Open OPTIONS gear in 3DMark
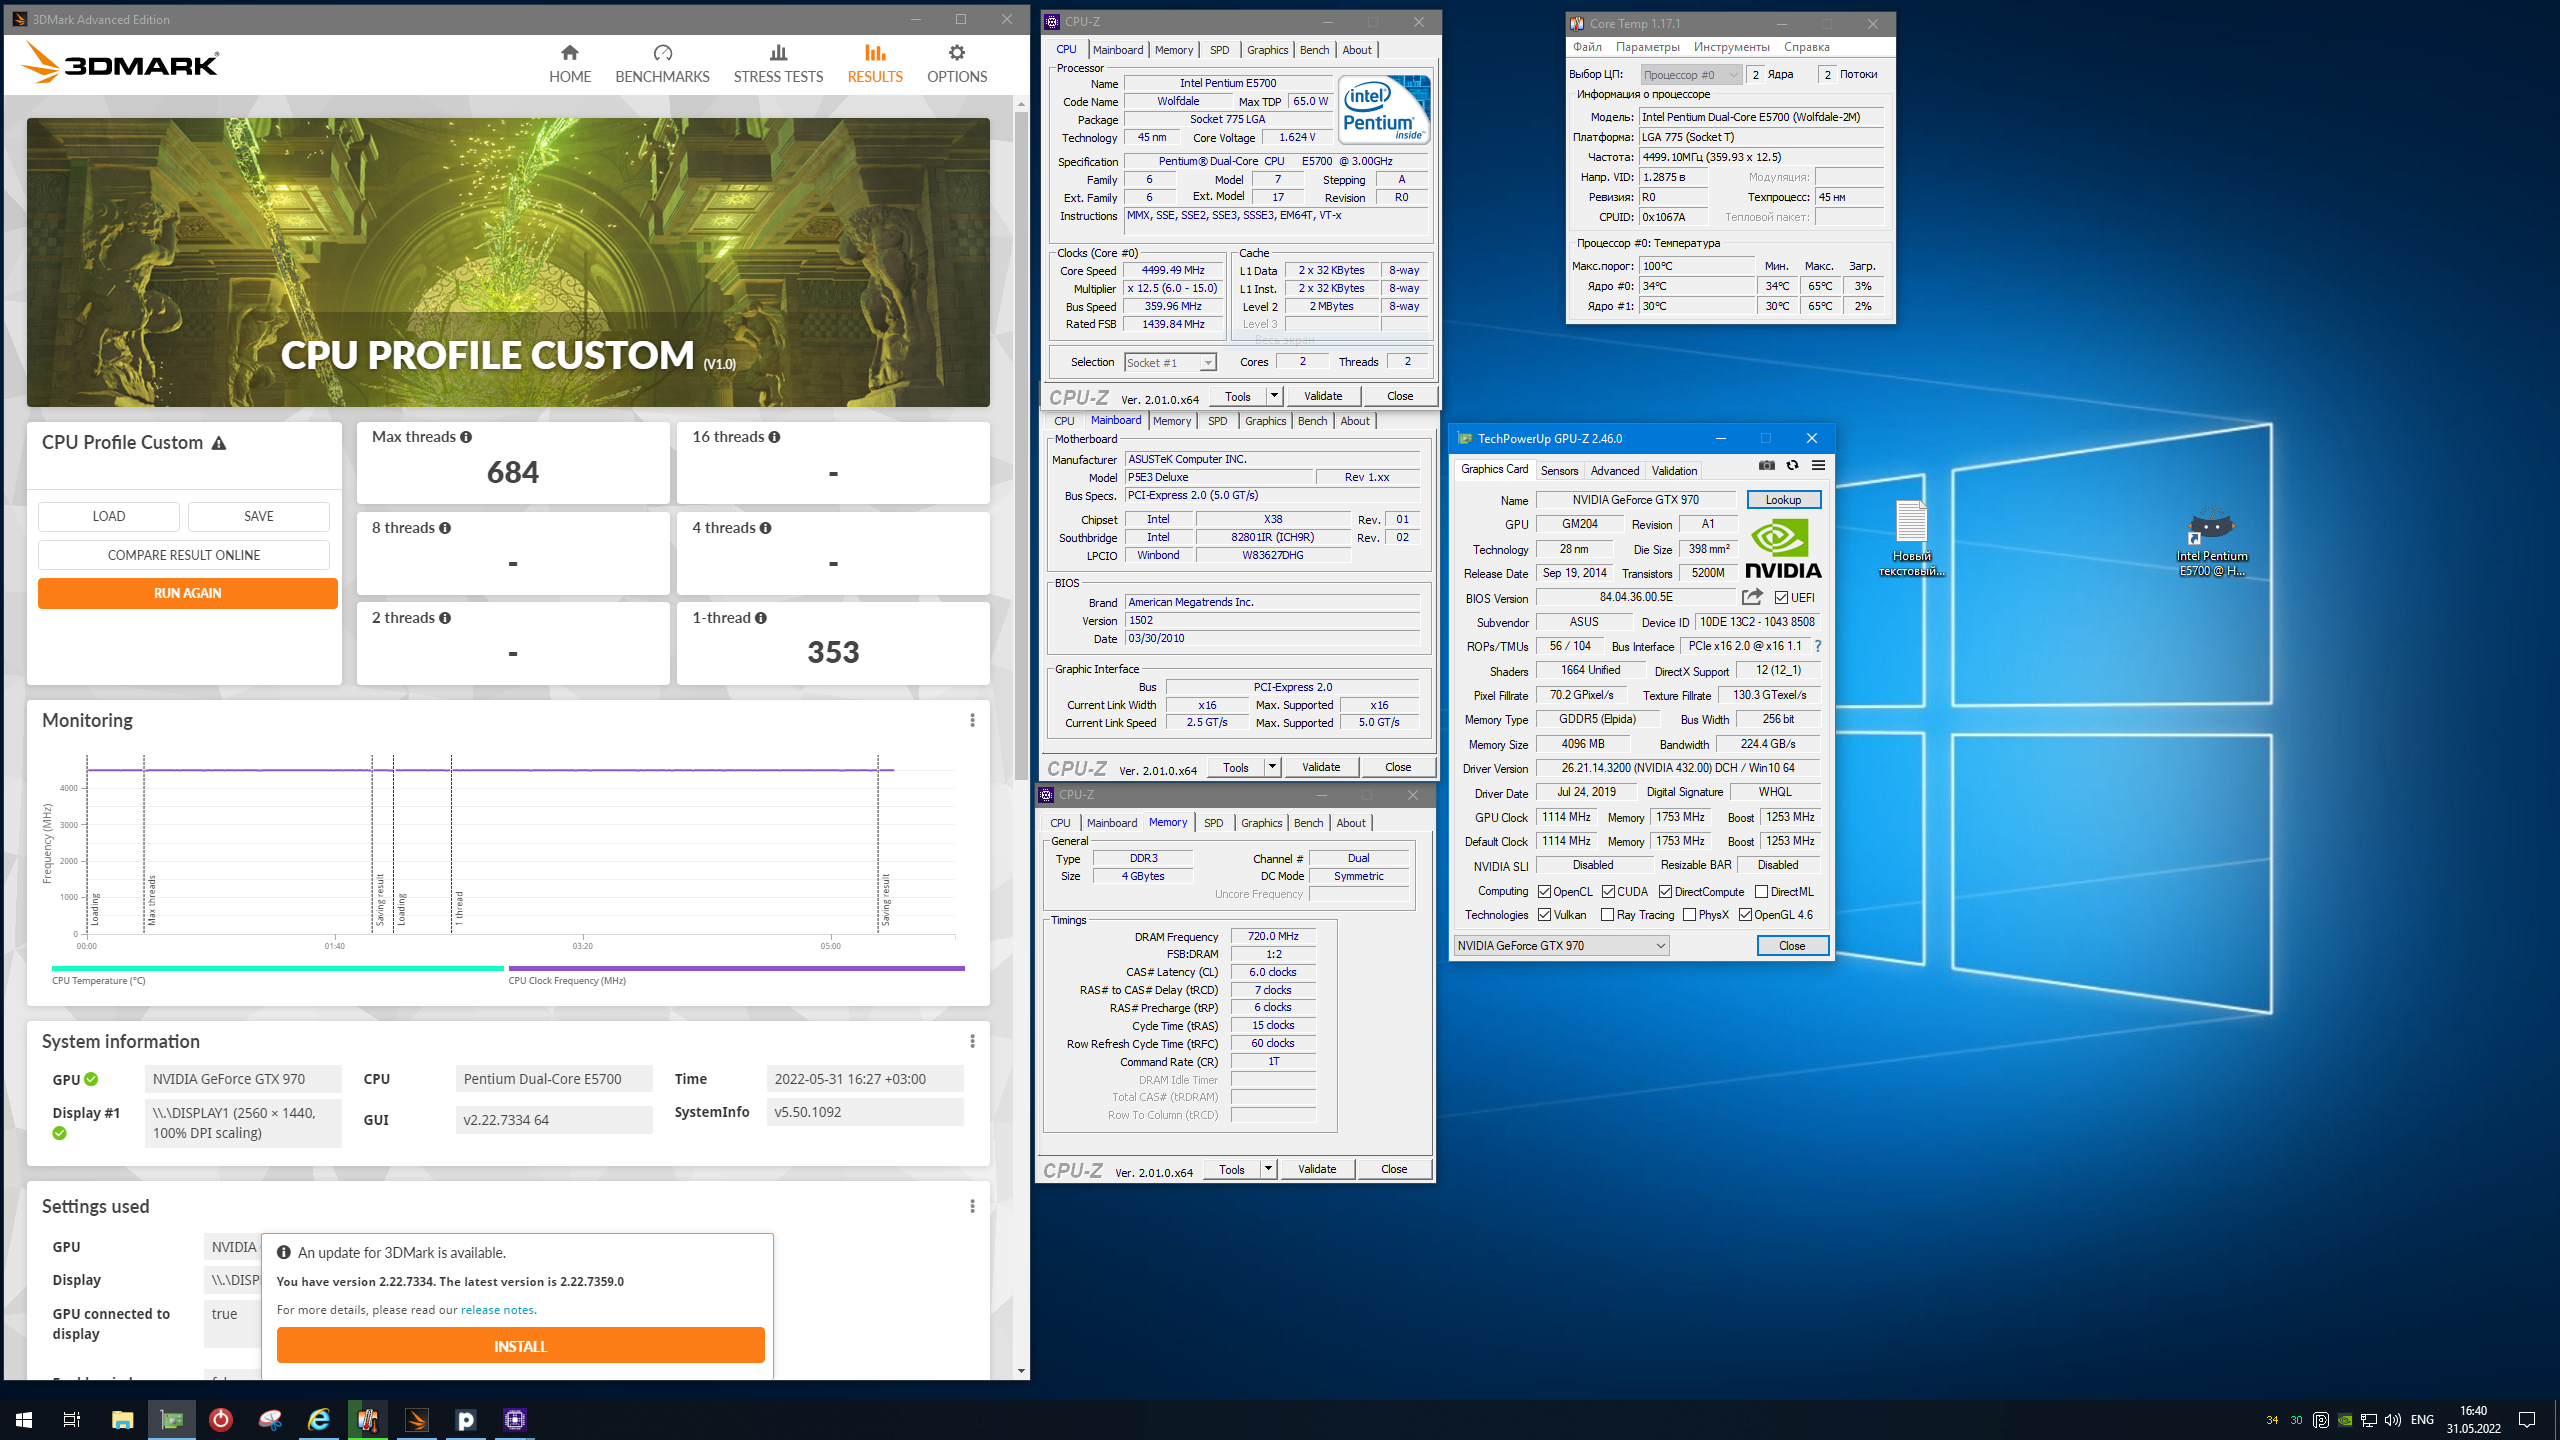This screenshot has height=1440, width=2560. (x=956, y=64)
